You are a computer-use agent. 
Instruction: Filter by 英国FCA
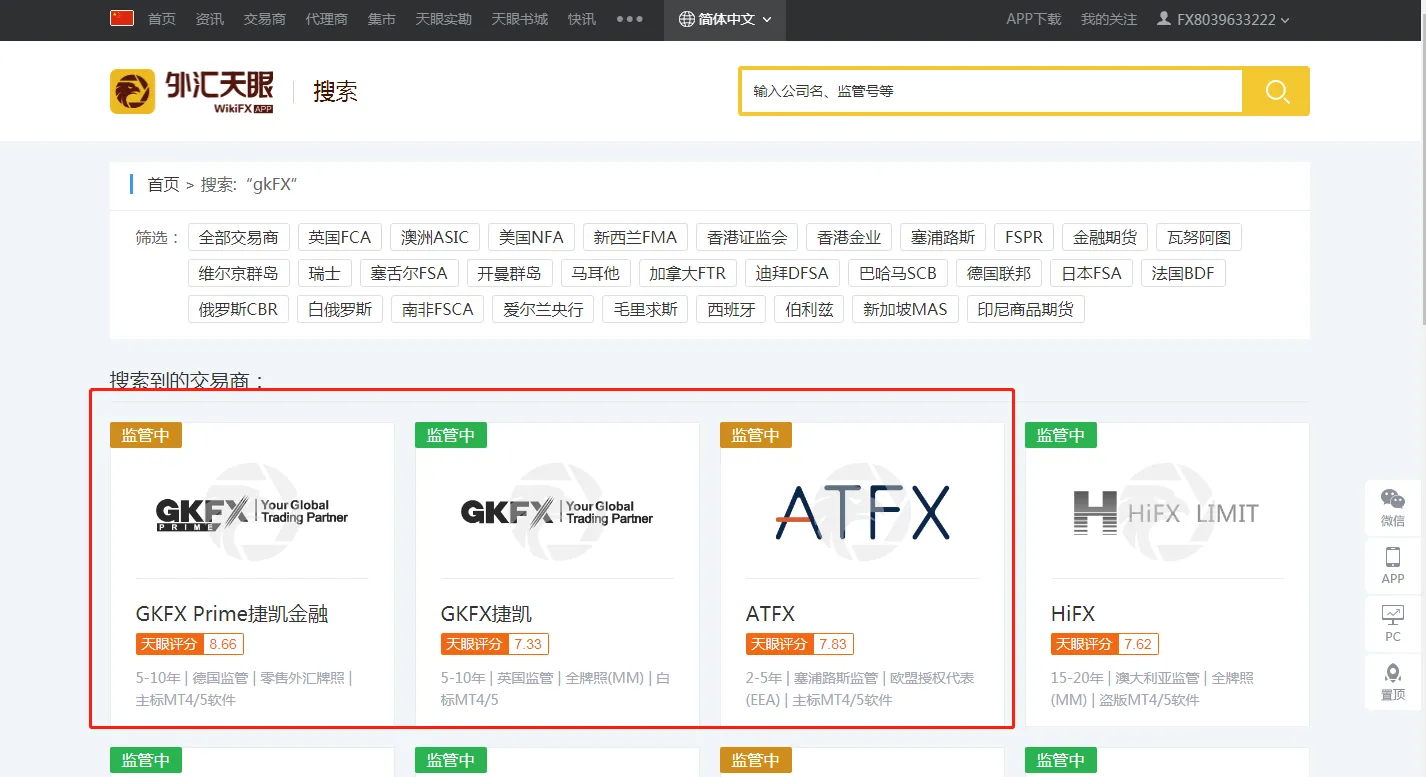pos(340,237)
